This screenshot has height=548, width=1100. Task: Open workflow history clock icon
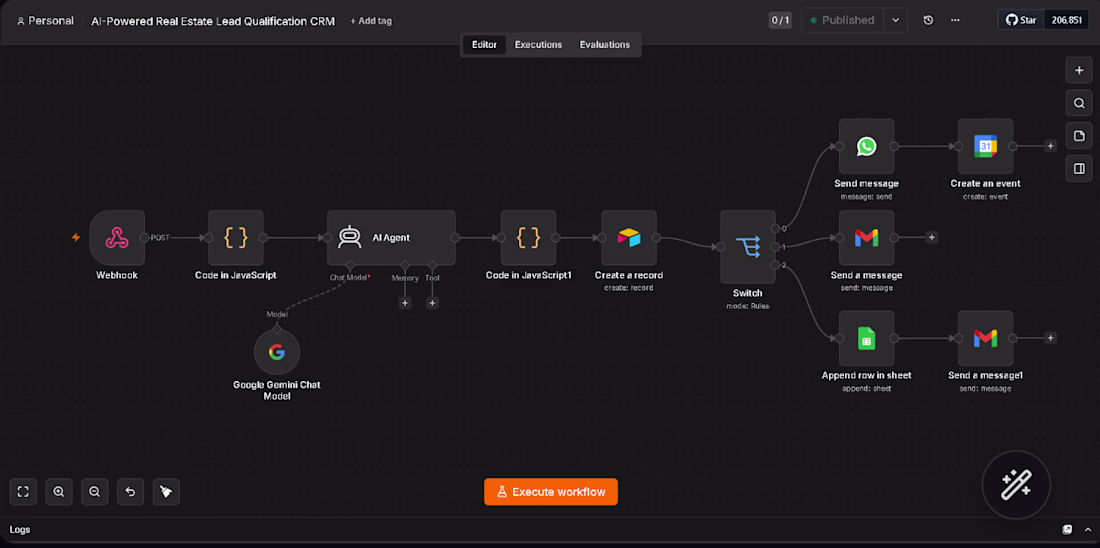(x=928, y=20)
